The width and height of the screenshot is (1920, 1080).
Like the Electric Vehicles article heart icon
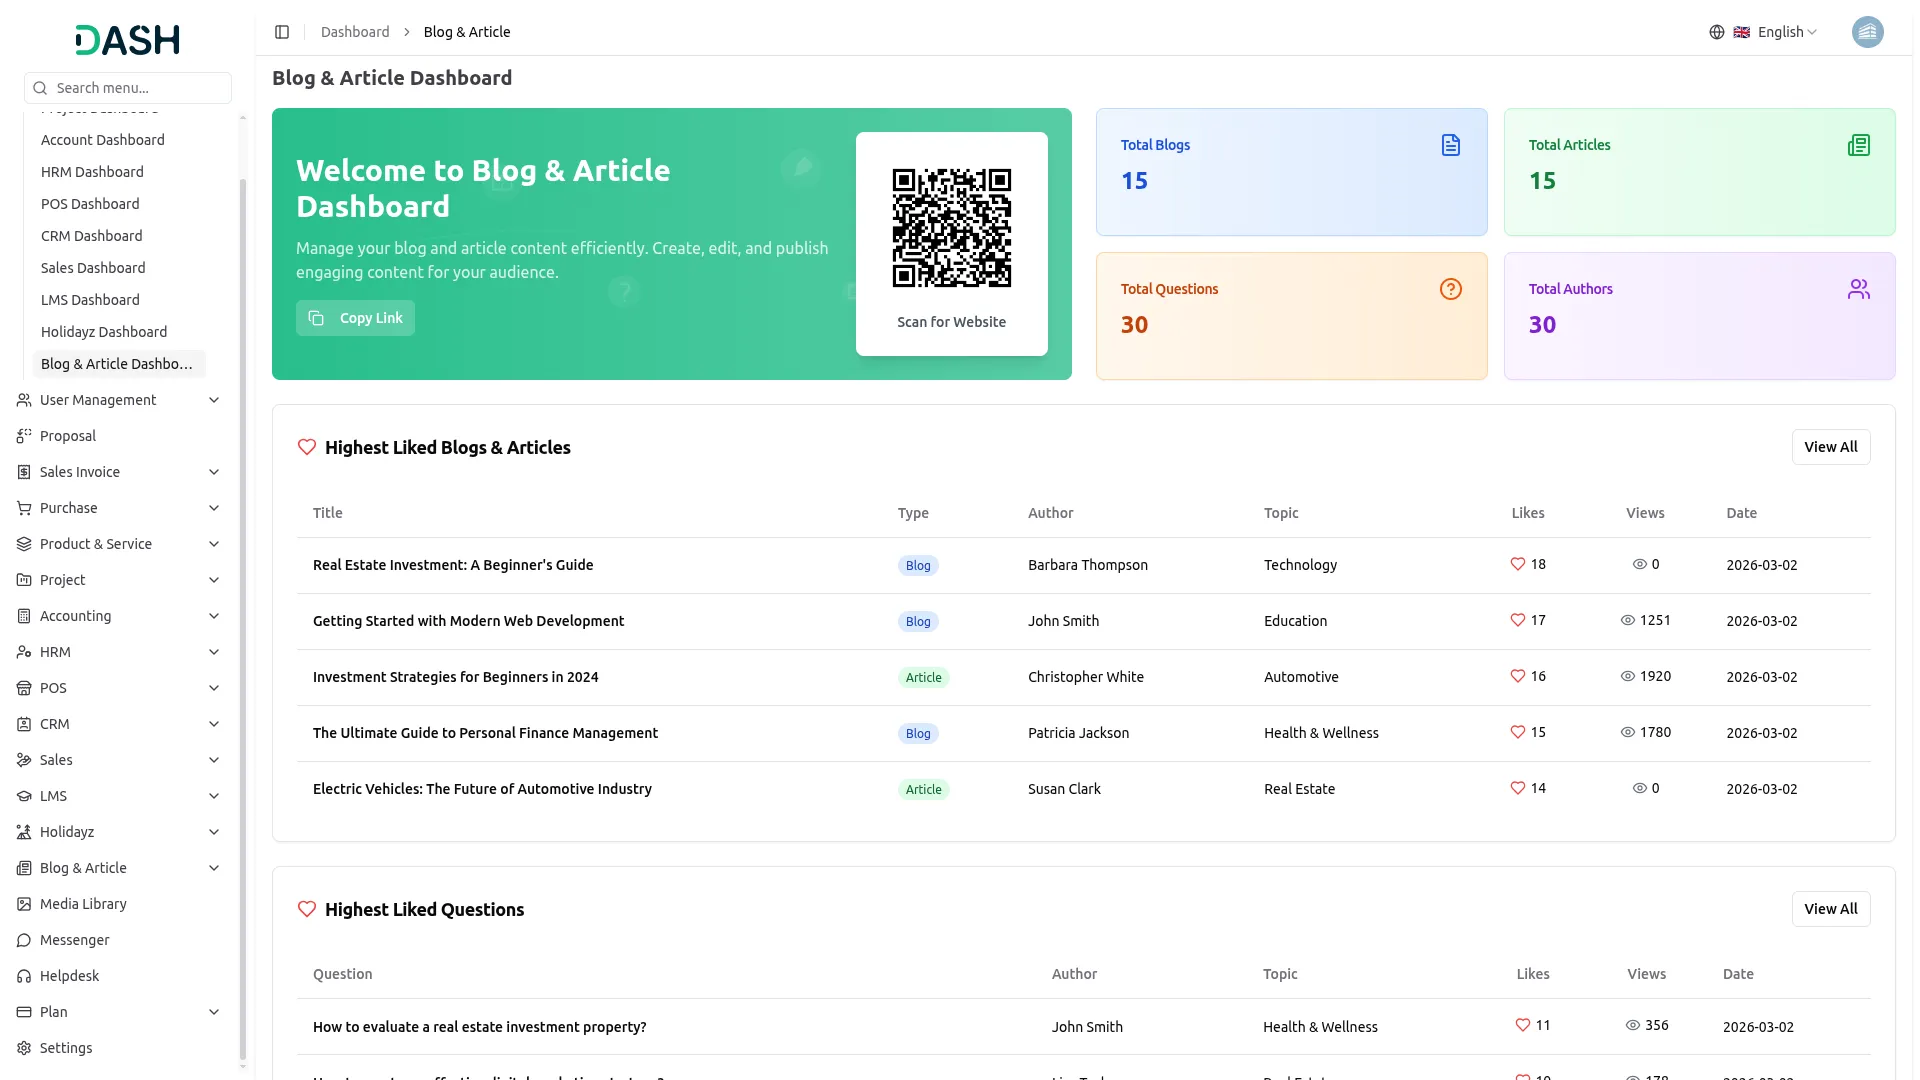1516,788
